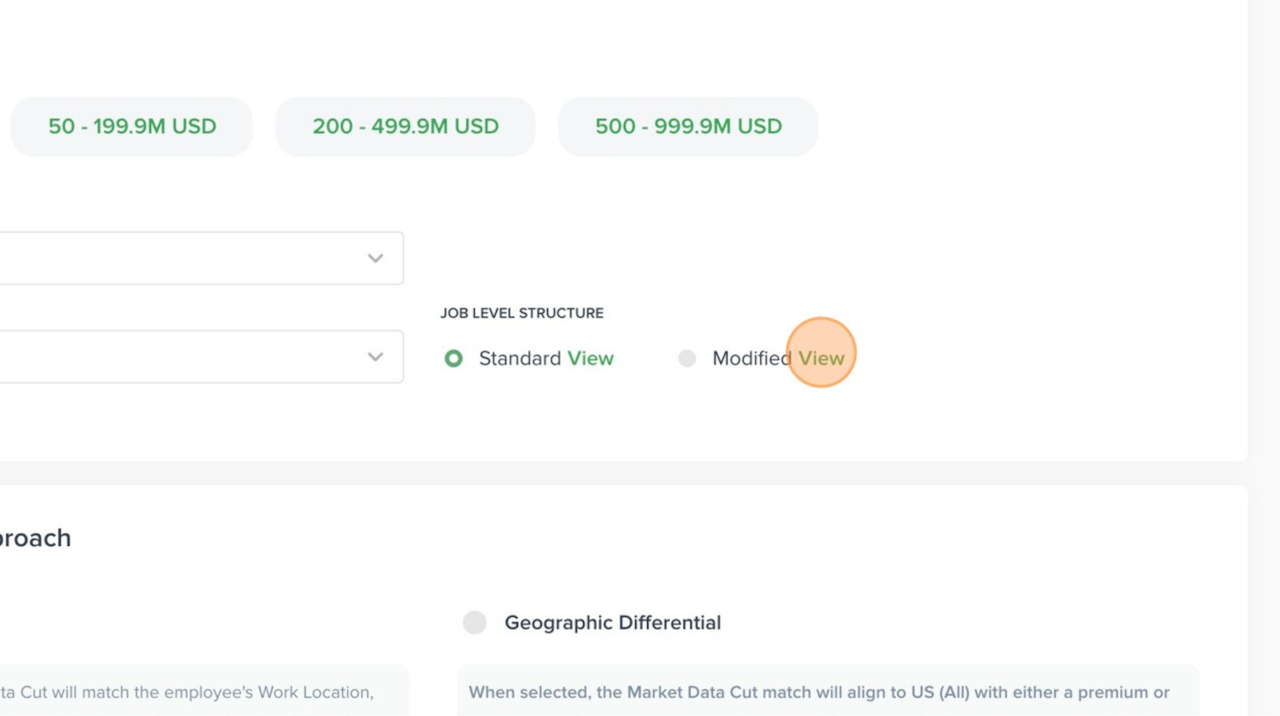Image resolution: width=1280 pixels, height=716 pixels.
Task: Open the View link next to Standard
Action: (590, 358)
